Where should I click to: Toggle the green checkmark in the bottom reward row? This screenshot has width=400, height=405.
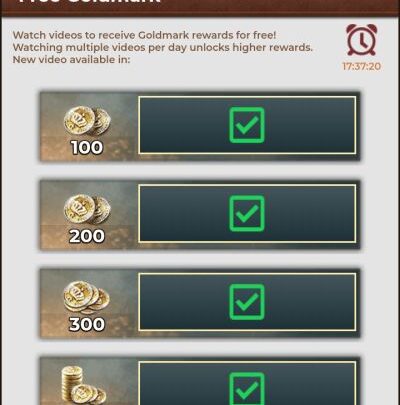(247, 388)
